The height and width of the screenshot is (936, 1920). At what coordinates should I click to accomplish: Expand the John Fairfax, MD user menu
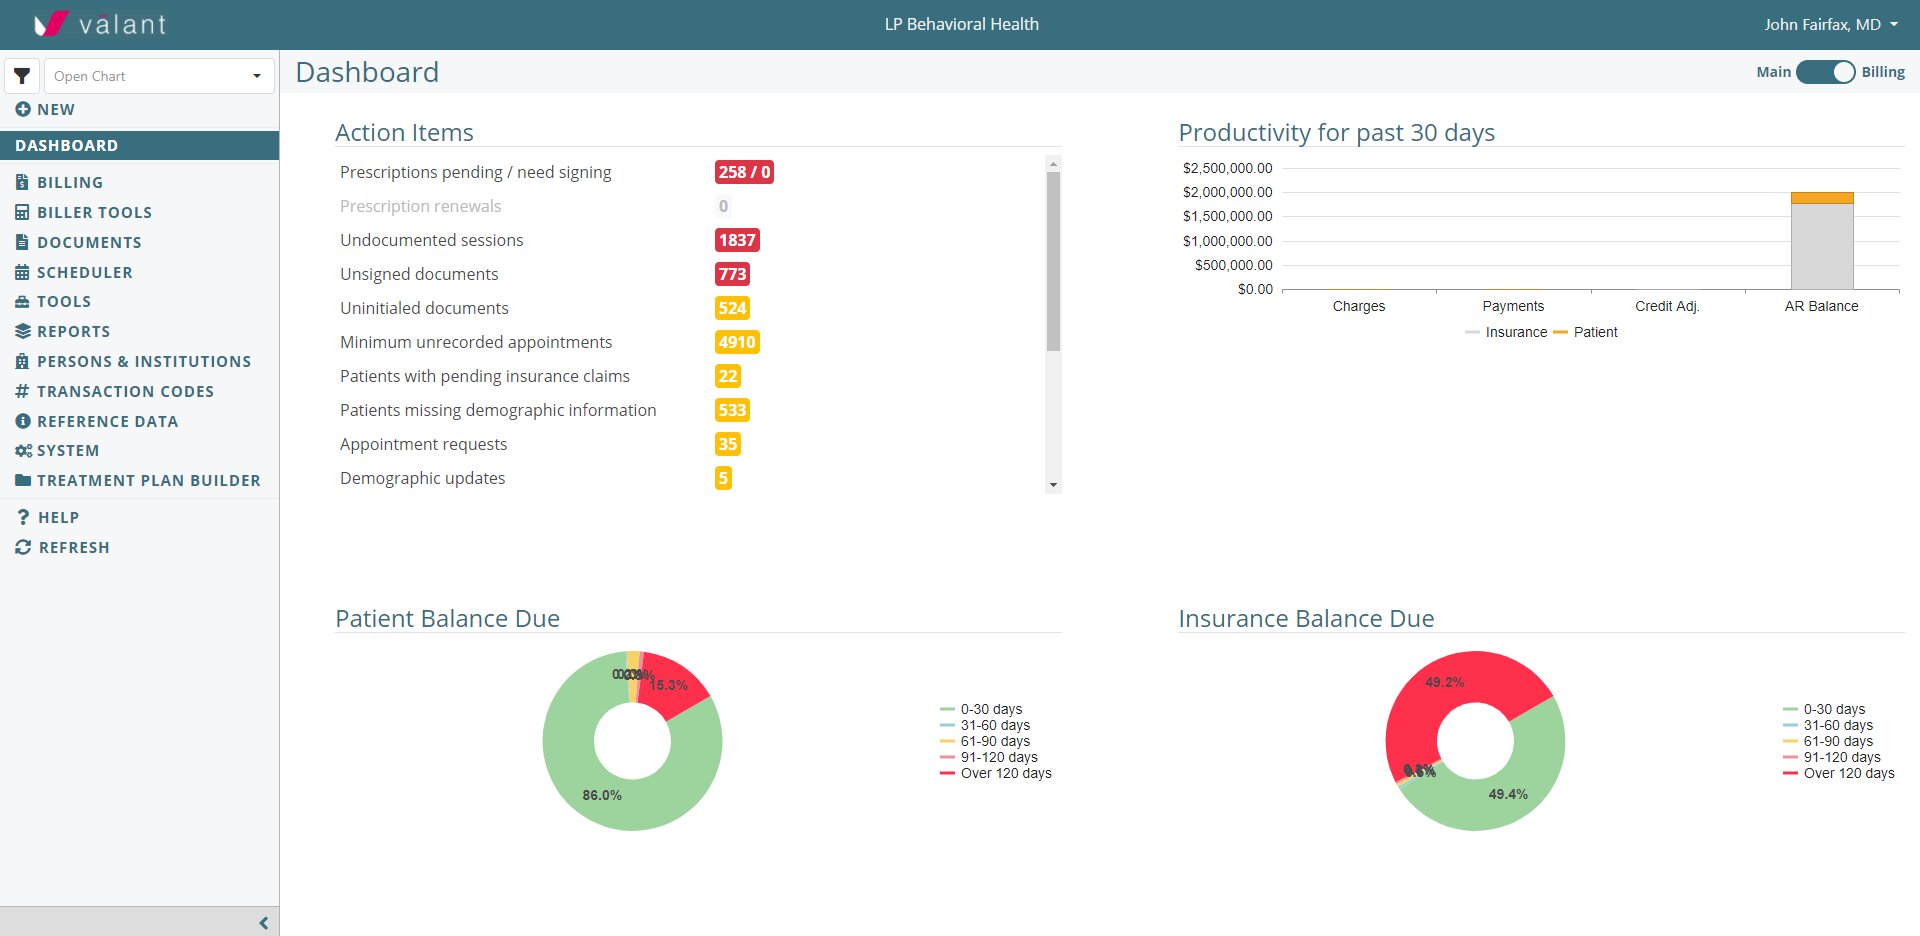[1830, 24]
